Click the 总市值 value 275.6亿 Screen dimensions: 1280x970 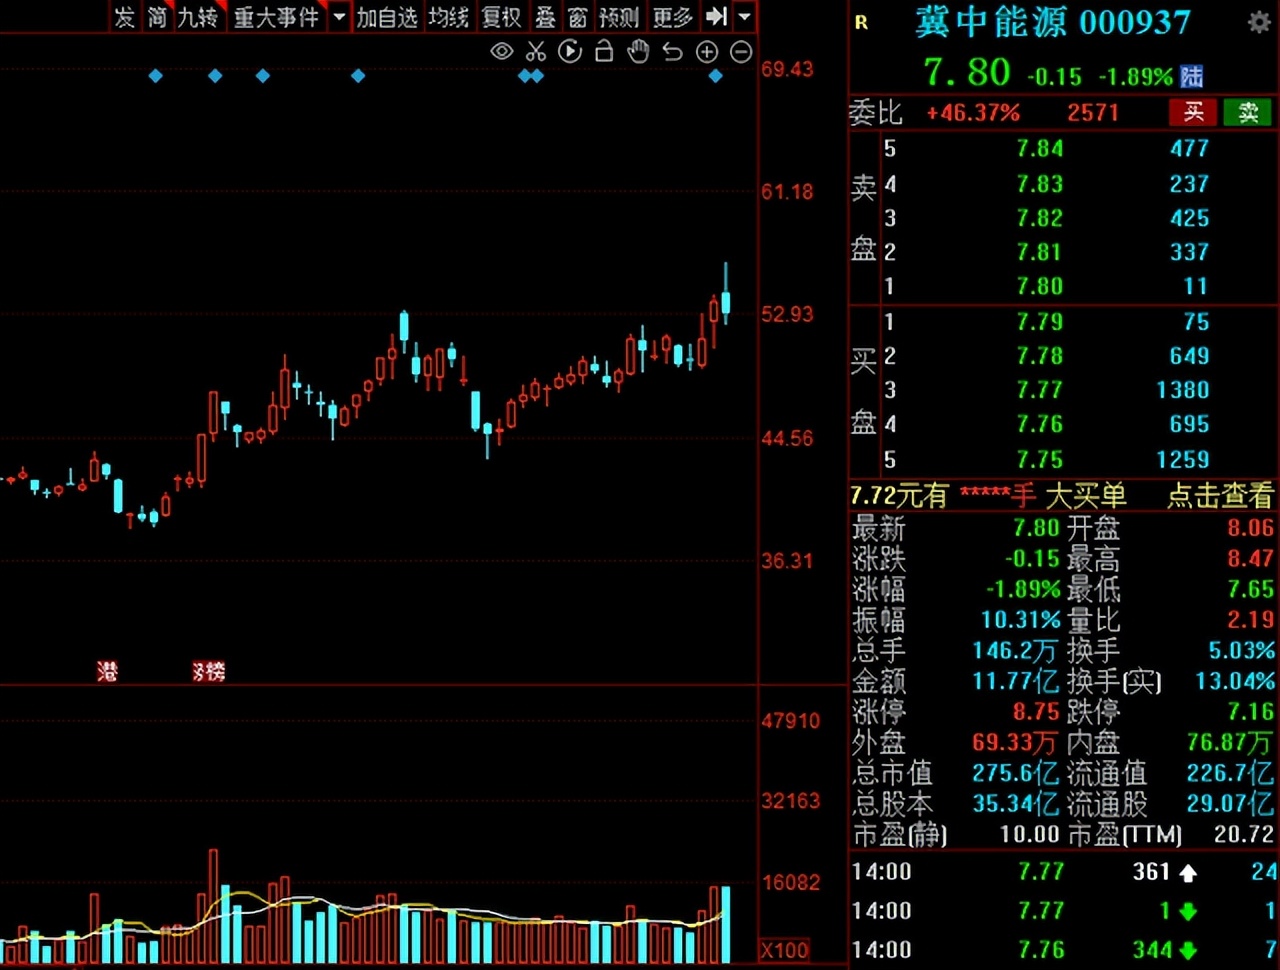click(x=1016, y=773)
